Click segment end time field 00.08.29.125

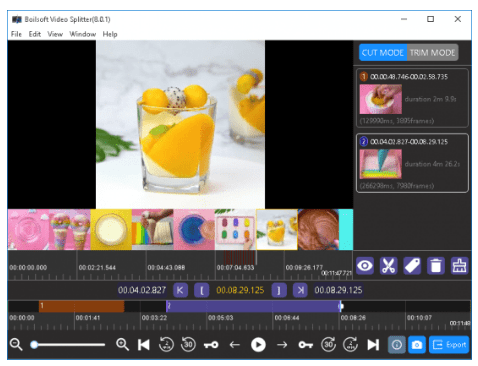point(338,290)
